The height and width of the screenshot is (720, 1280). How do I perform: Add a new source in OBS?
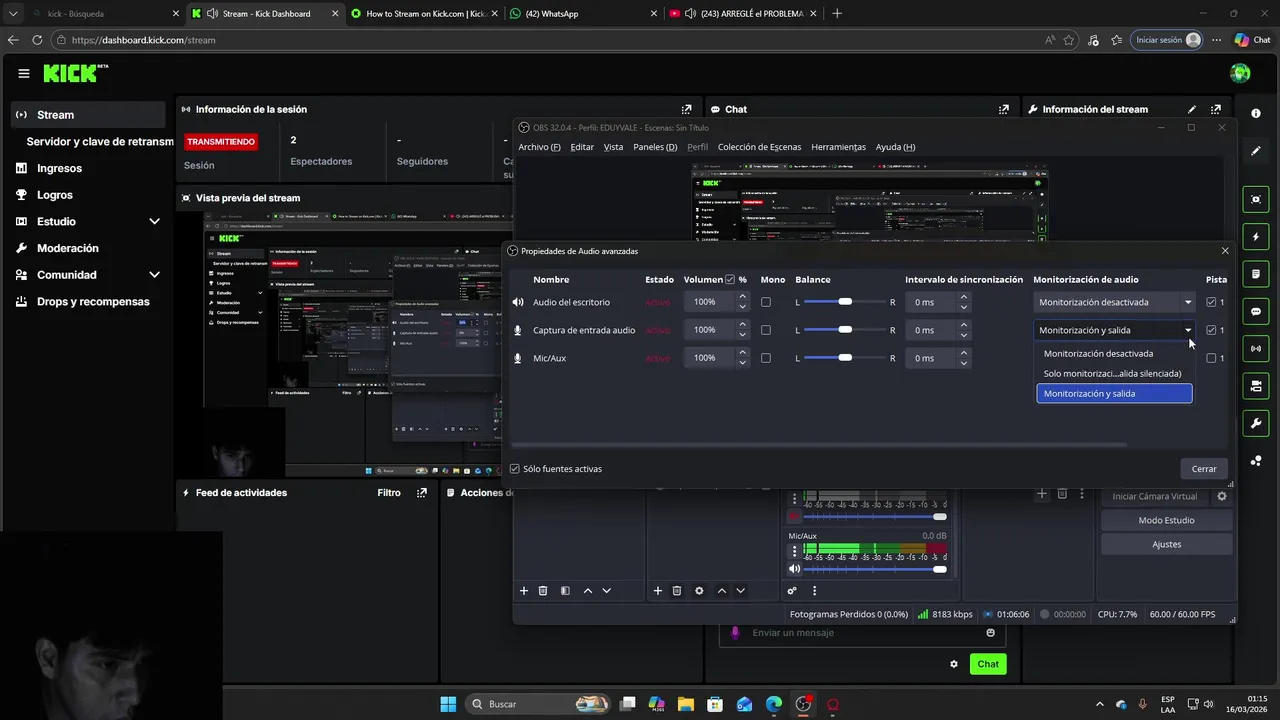(657, 591)
